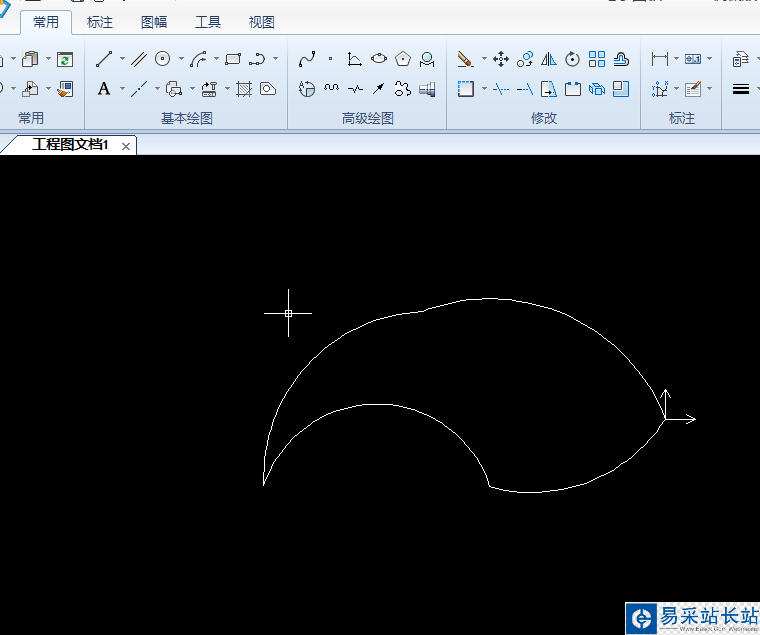Select the Rectangle drawing tool
The image size is (760, 635).
point(233,59)
